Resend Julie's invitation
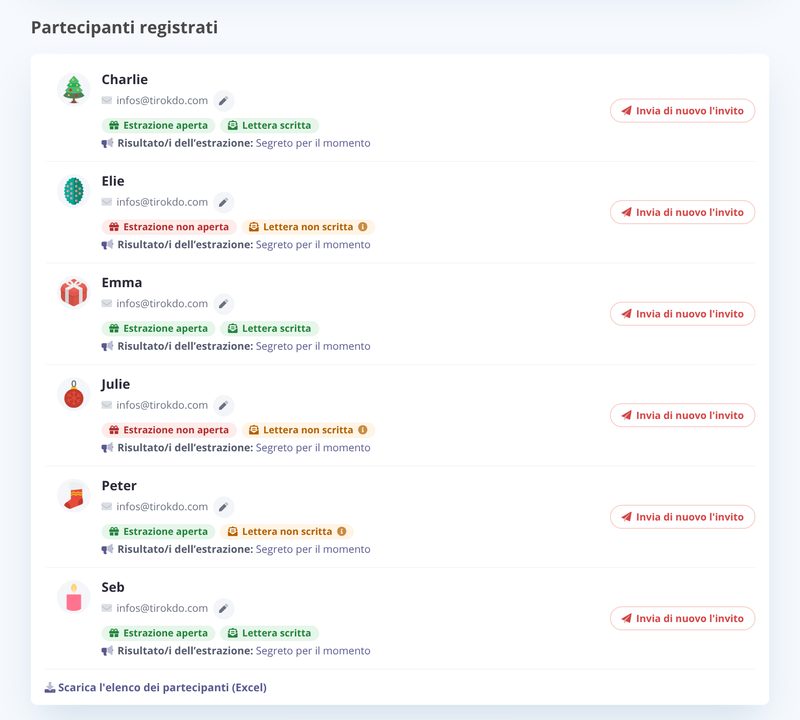This screenshot has height=720, width=800. pos(682,415)
